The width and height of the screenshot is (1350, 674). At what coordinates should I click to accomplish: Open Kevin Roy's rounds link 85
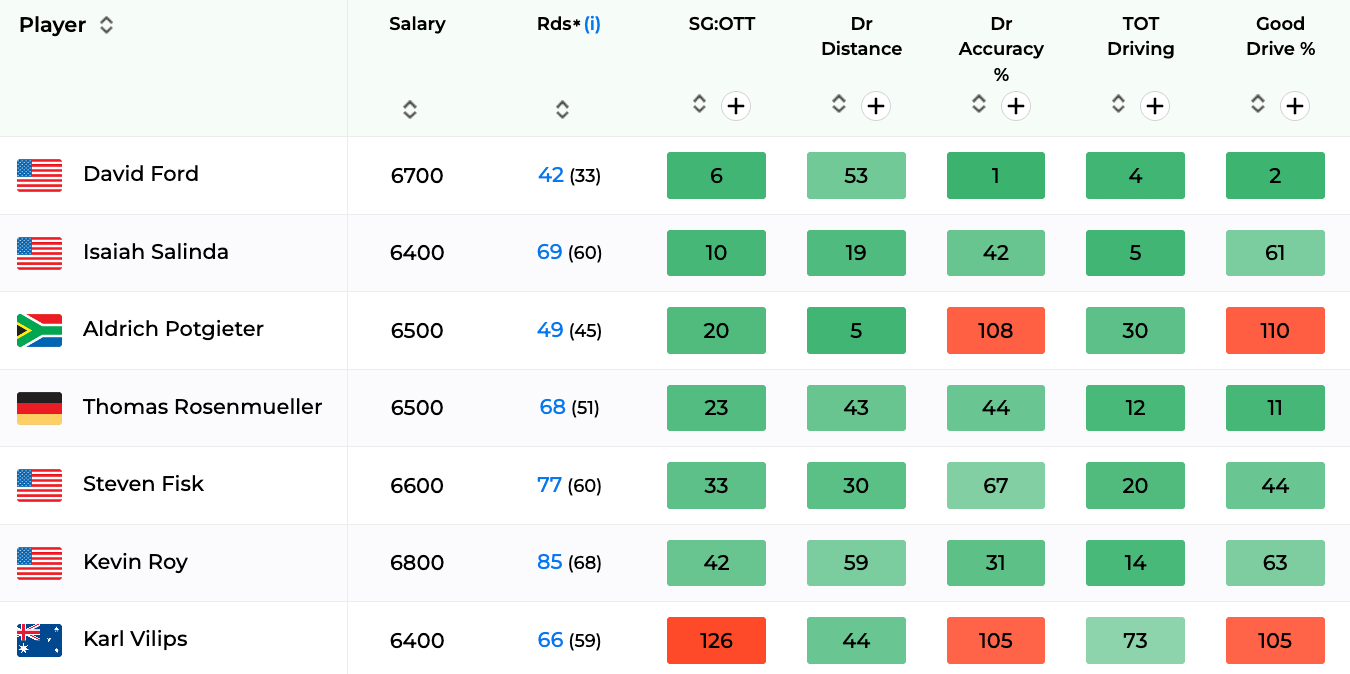click(550, 562)
